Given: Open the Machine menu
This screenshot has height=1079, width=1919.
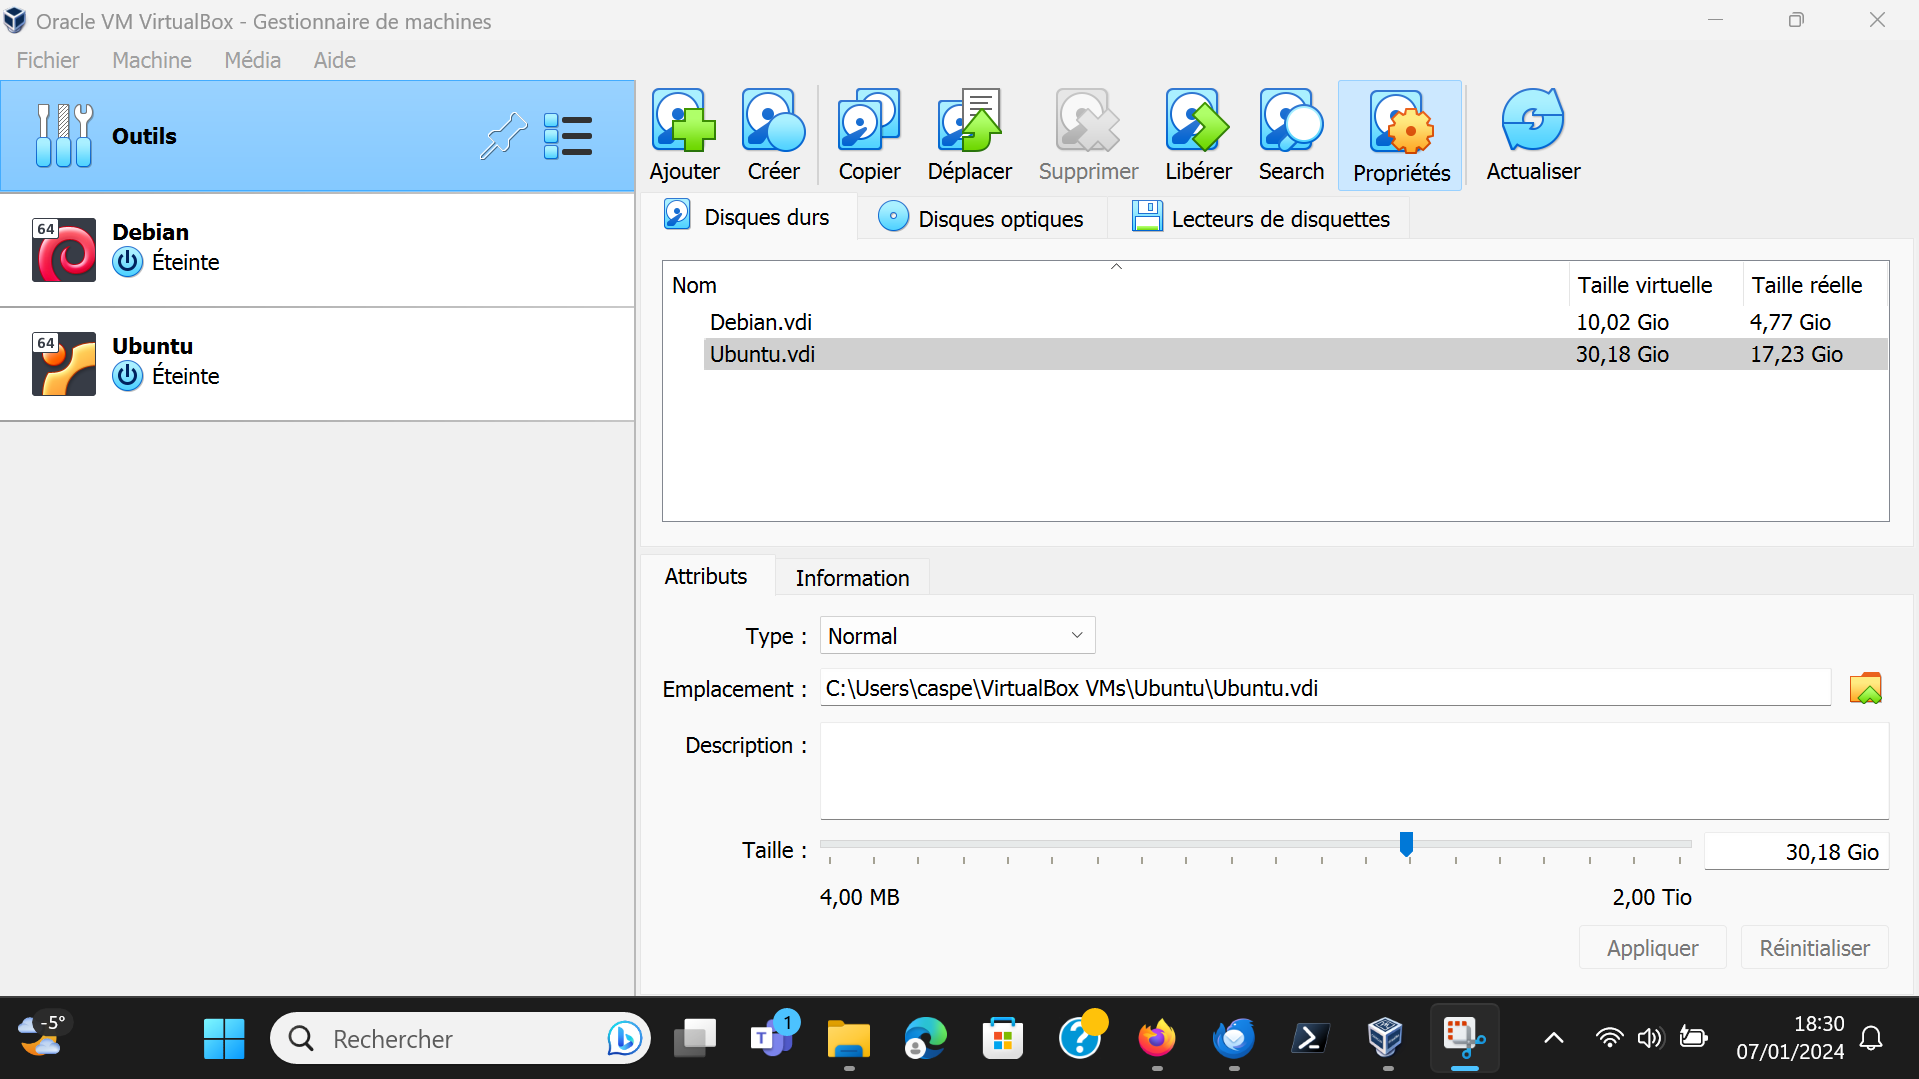Looking at the screenshot, I should point(152,60).
